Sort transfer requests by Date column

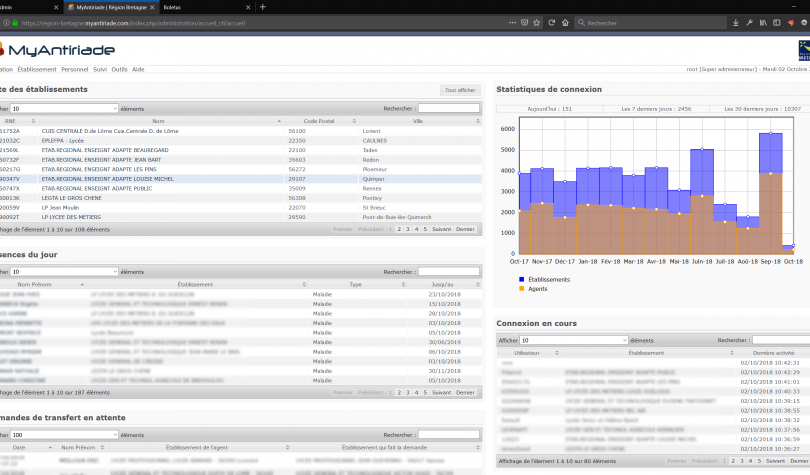point(26,448)
